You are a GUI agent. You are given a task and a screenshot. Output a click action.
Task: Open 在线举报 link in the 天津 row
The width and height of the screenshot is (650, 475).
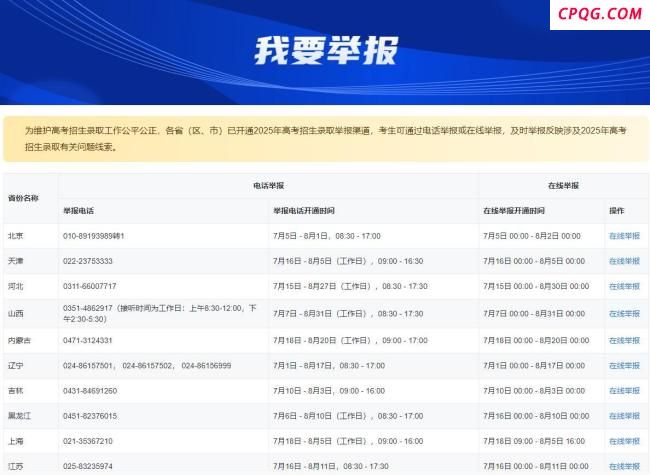(624, 261)
